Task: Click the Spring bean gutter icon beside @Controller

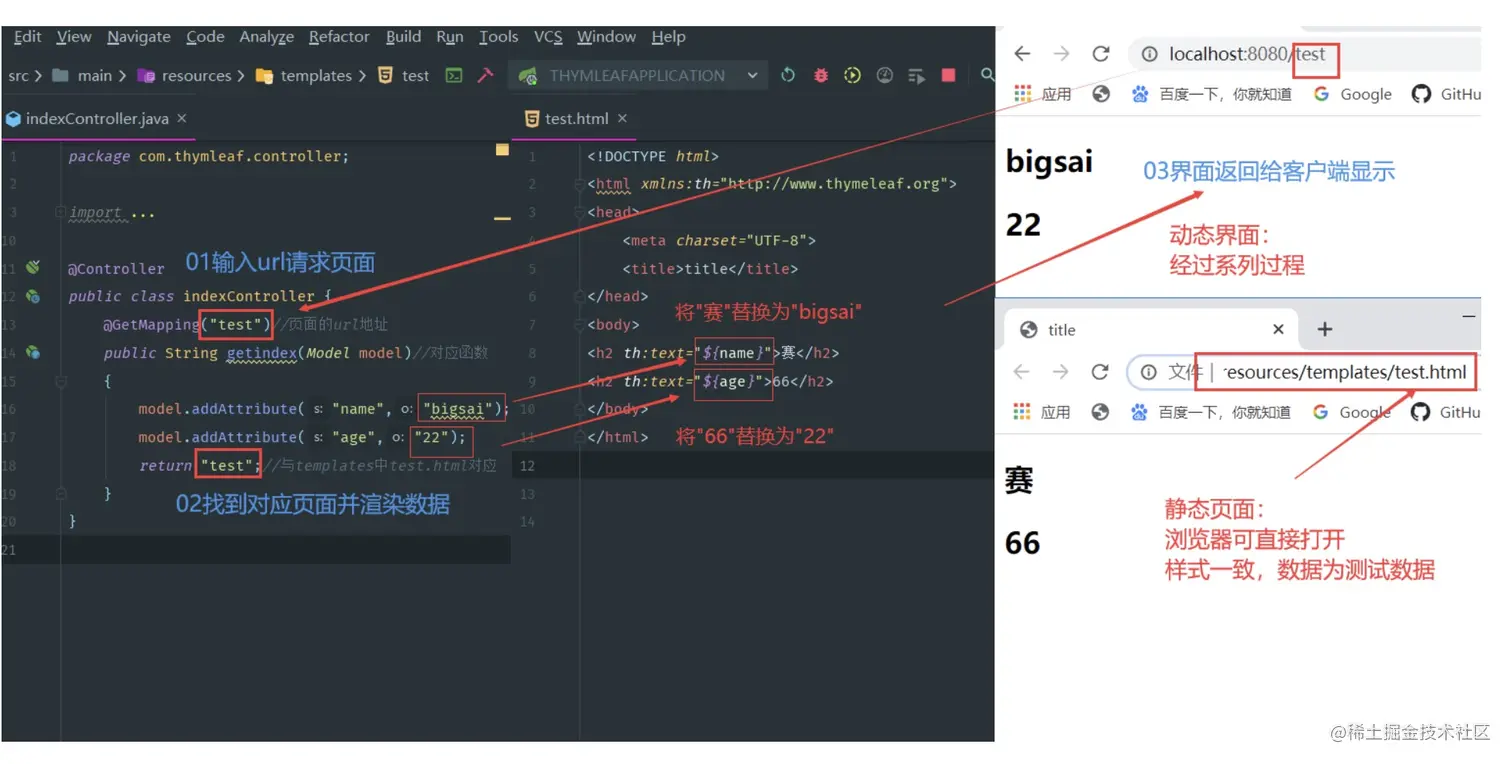Action: (33, 268)
